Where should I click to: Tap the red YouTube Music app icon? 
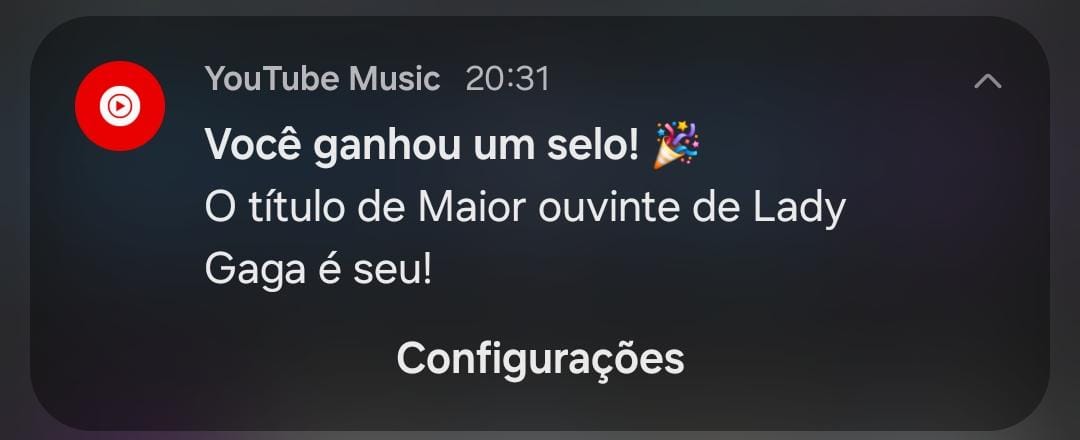pos(120,106)
